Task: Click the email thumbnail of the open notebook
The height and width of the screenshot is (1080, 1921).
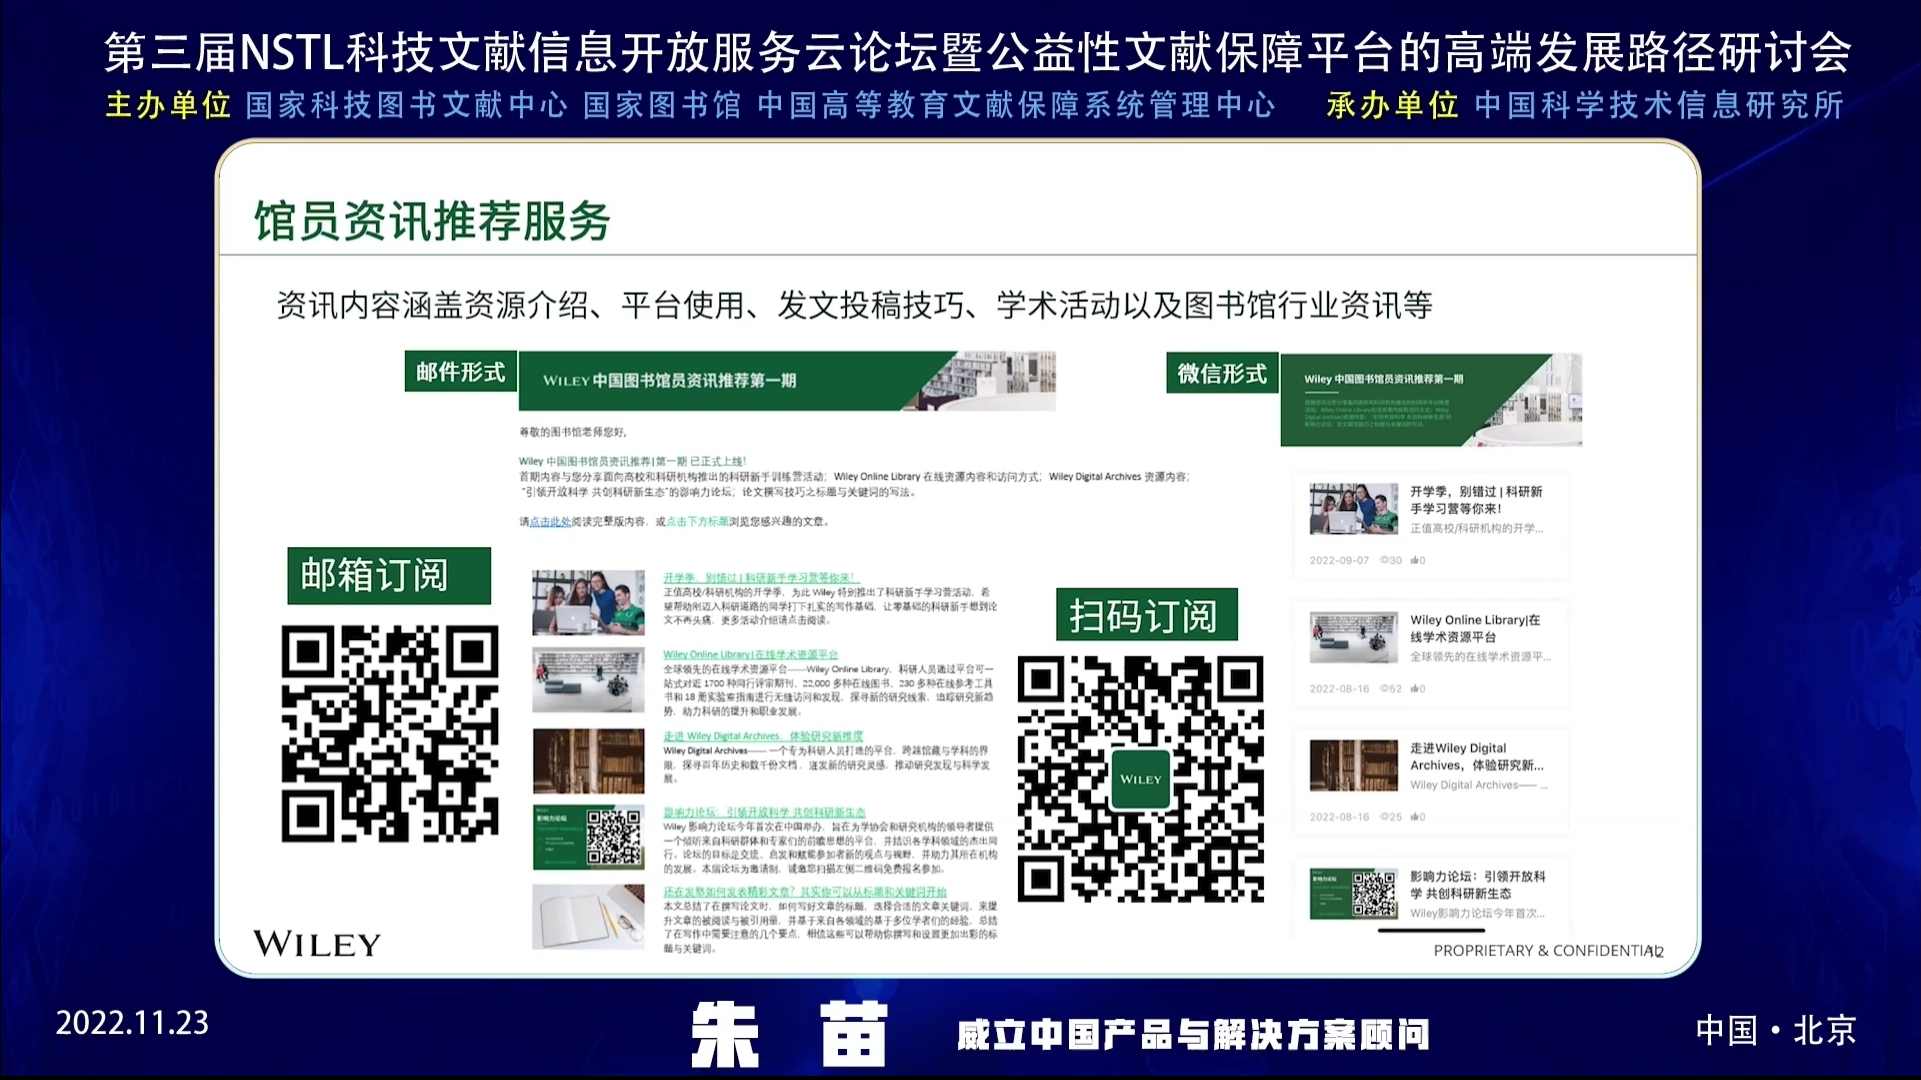Action: coord(588,916)
